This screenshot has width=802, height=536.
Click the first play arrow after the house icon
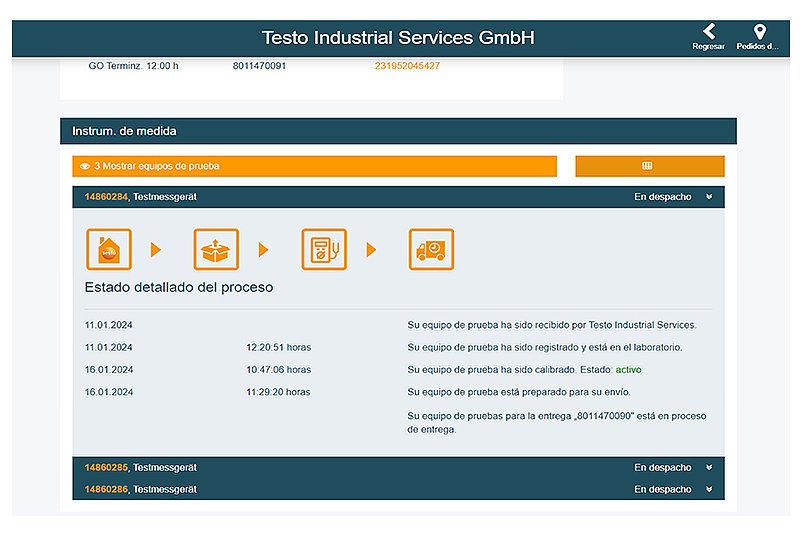(x=156, y=250)
